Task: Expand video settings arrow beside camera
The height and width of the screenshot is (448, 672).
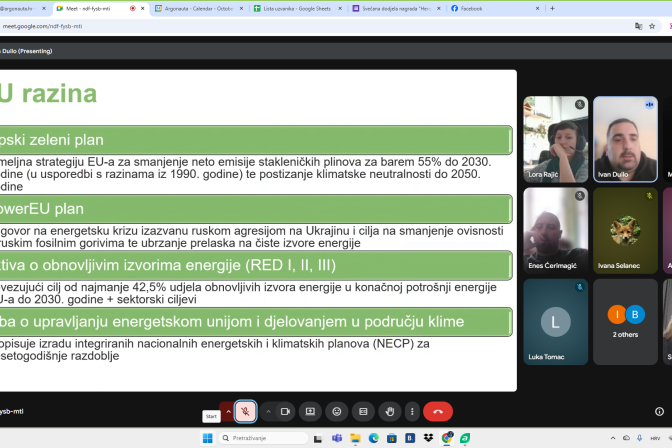Action: [x=268, y=411]
